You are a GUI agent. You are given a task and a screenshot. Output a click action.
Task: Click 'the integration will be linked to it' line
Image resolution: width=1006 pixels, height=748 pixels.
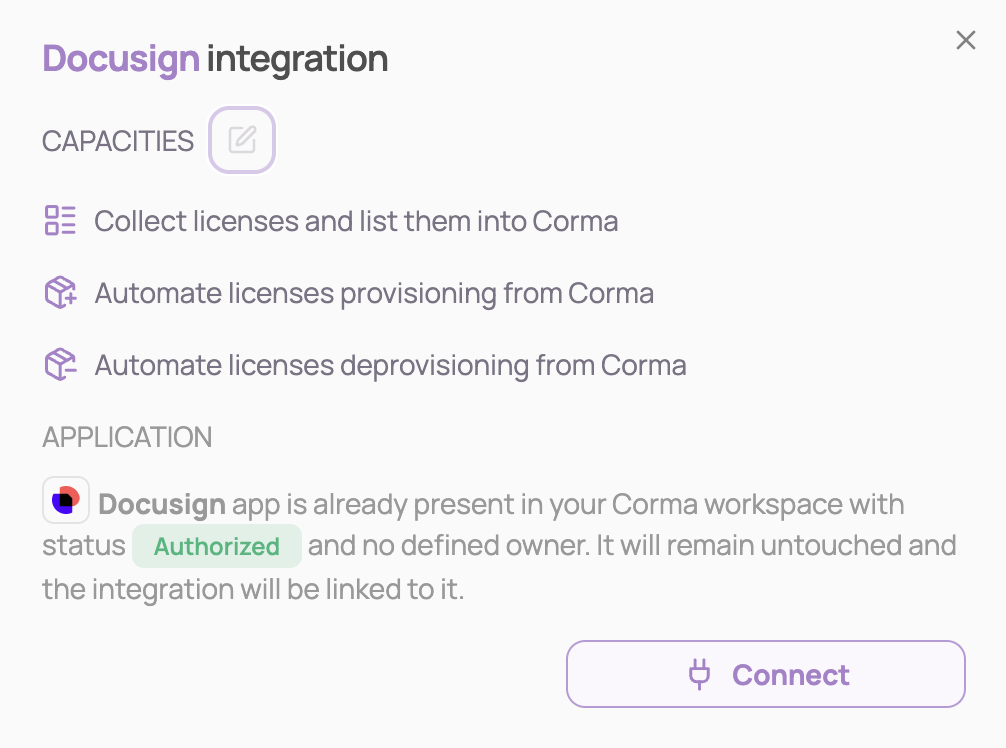tap(253, 589)
